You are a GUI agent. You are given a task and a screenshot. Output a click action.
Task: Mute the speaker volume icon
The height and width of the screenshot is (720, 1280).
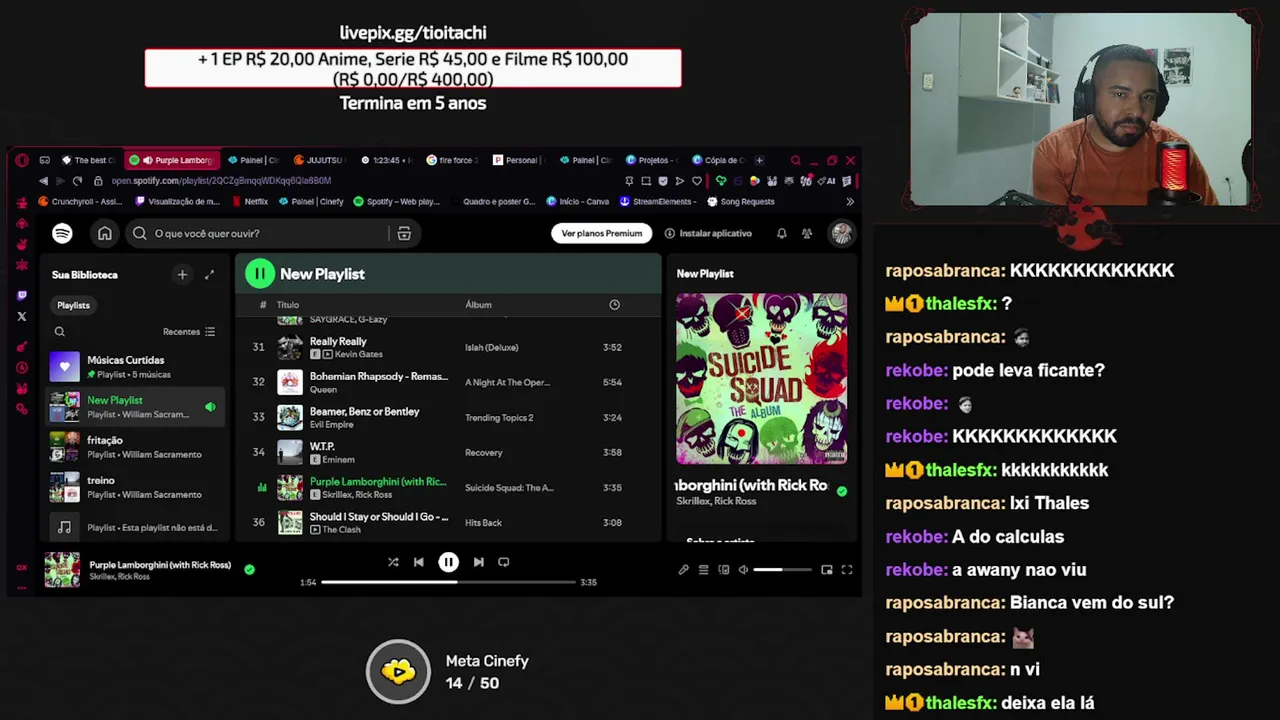pos(743,570)
